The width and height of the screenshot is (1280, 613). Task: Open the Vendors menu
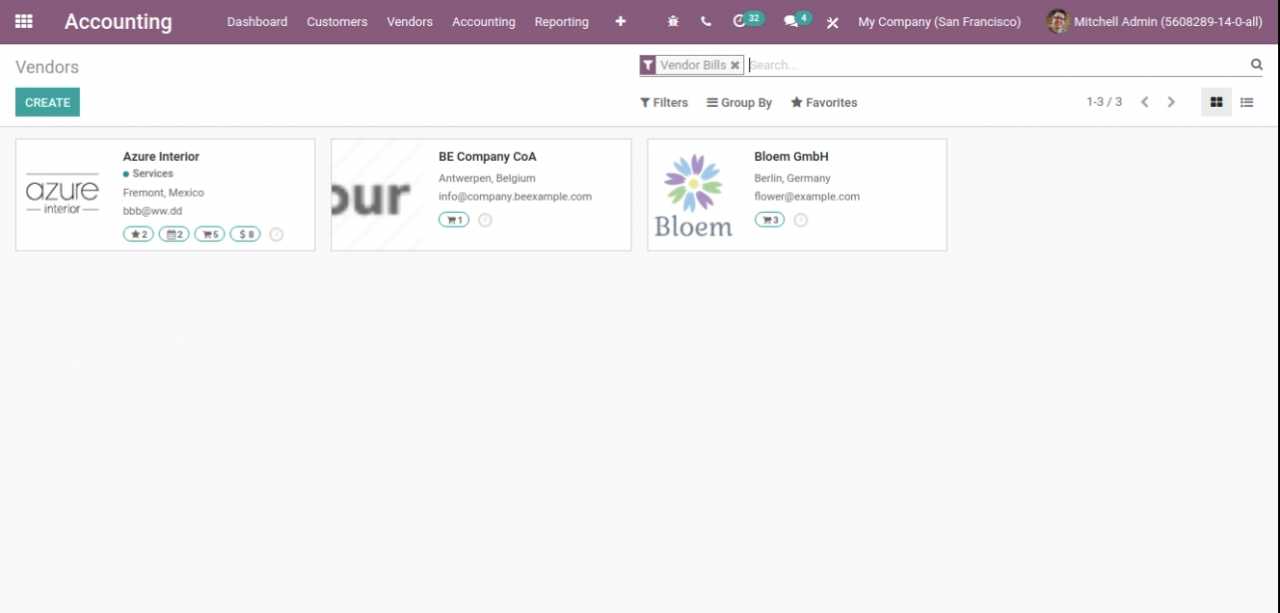(x=409, y=21)
